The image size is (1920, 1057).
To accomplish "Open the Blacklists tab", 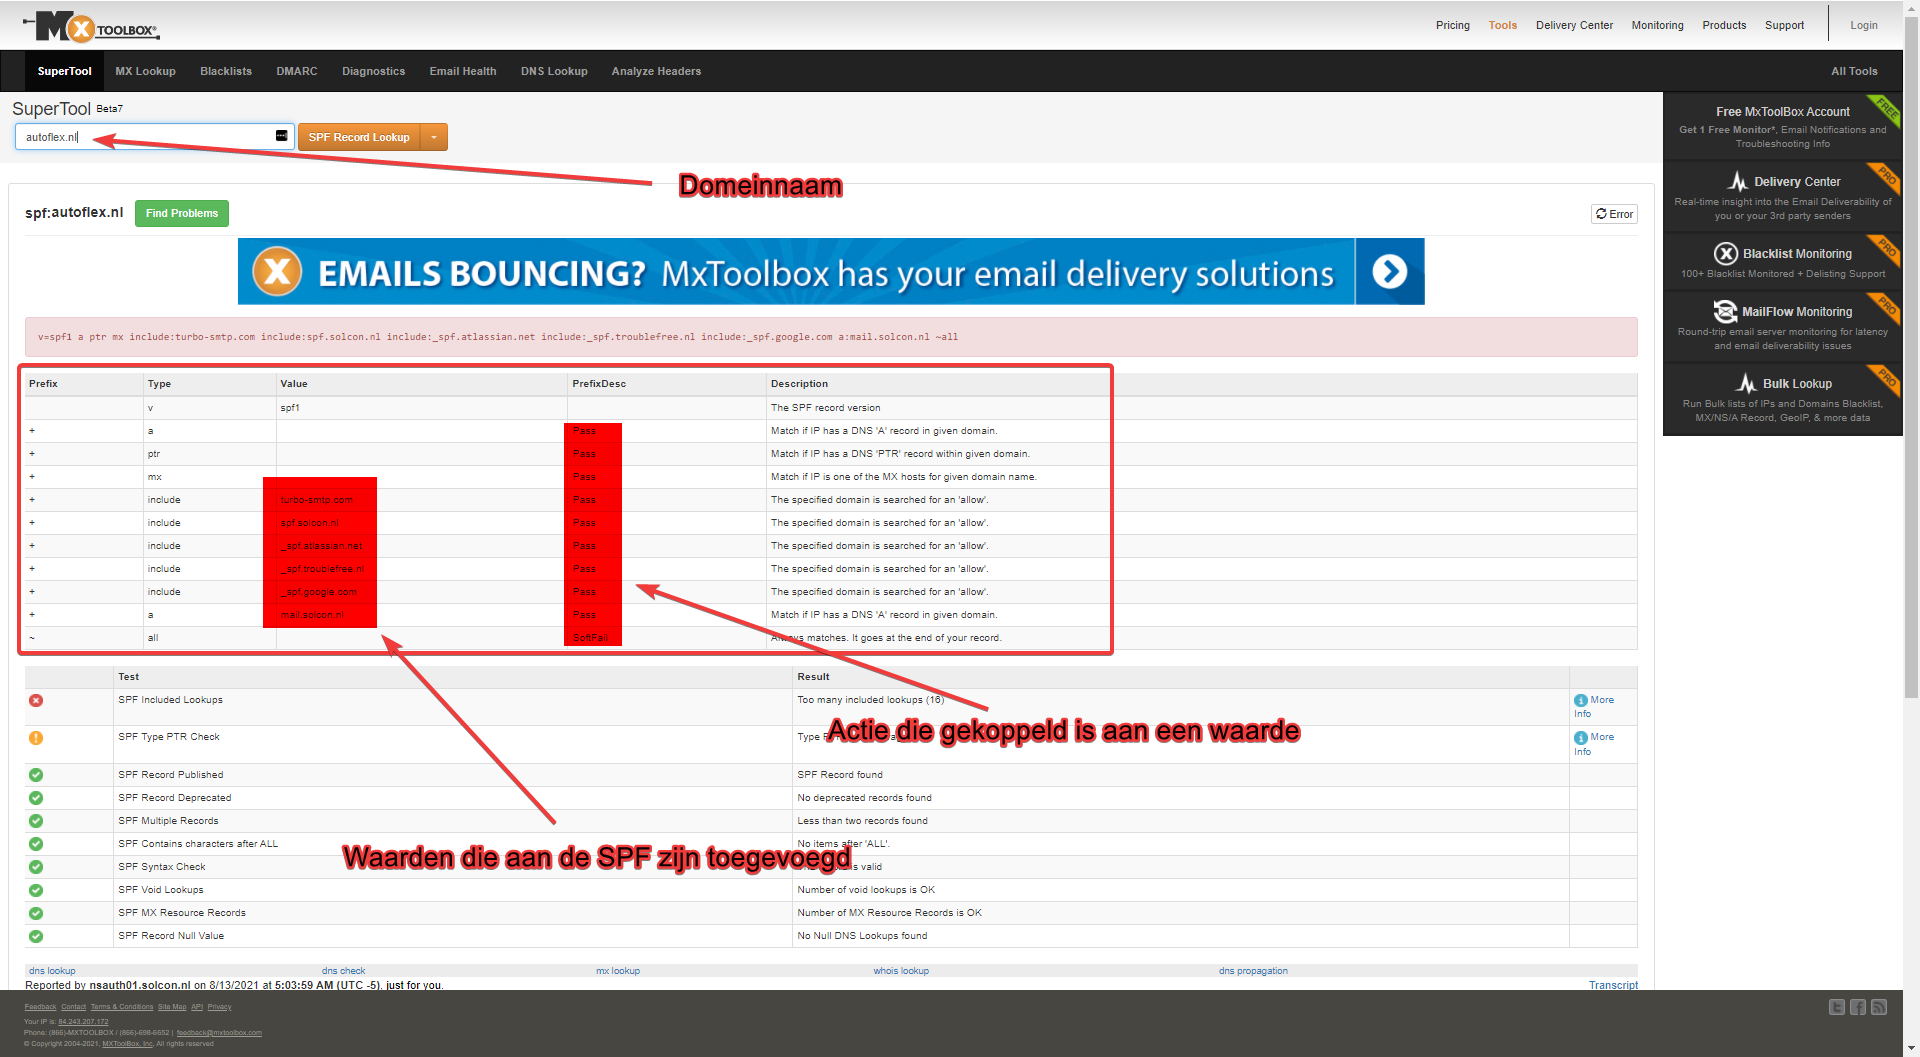I will click(x=225, y=71).
